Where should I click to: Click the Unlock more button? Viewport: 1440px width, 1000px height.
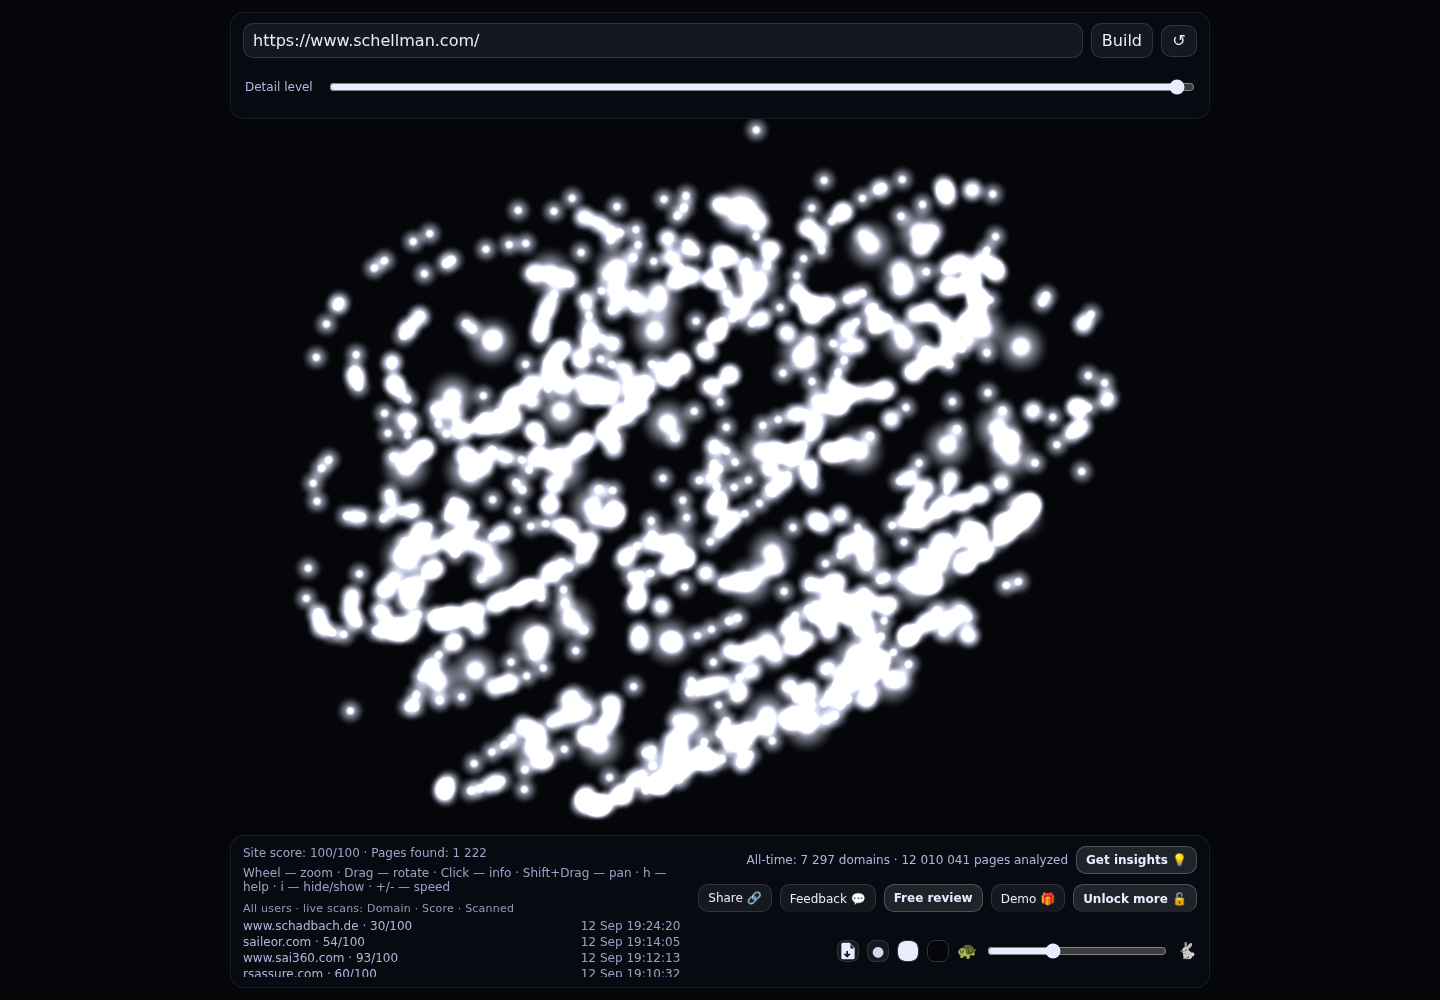(1135, 898)
